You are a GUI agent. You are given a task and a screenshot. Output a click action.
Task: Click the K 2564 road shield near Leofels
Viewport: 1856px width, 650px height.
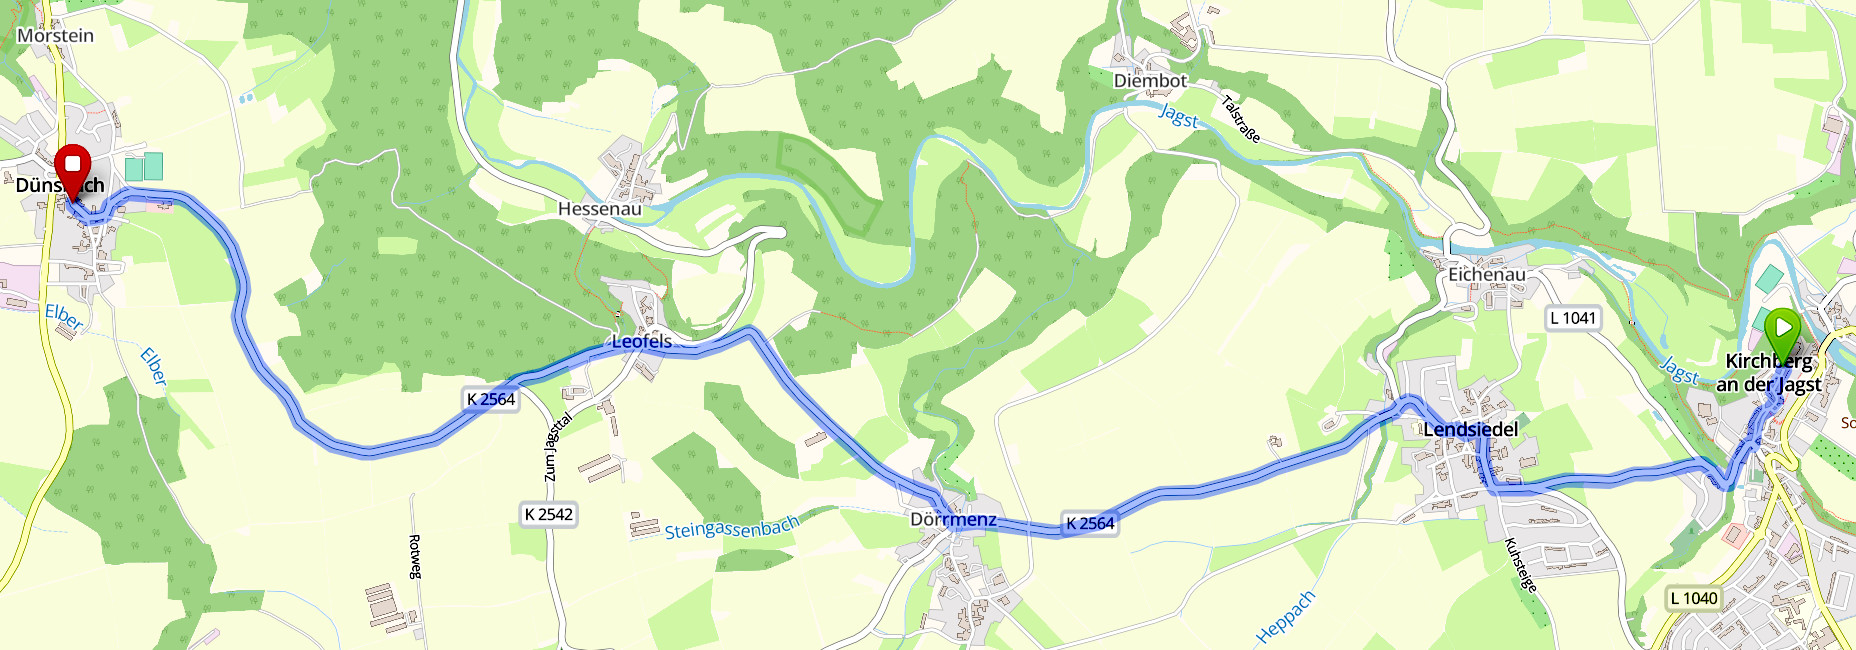(491, 399)
